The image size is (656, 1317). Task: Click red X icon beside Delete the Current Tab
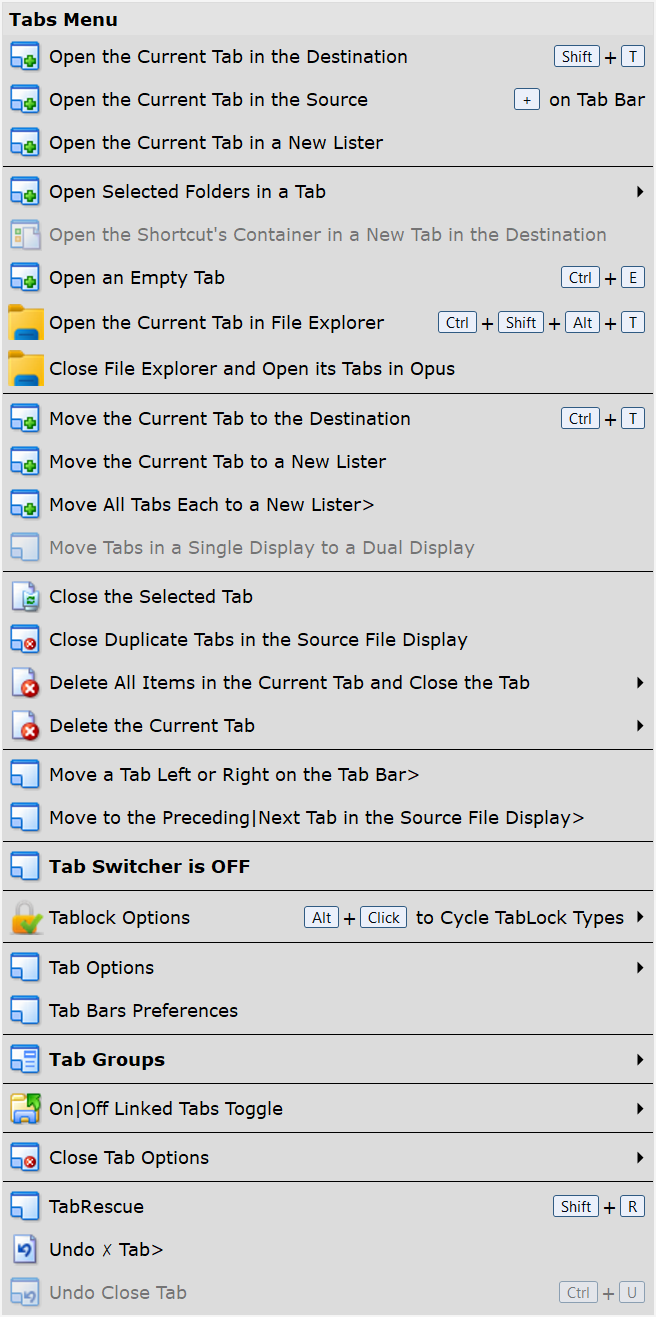[x=24, y=726]
